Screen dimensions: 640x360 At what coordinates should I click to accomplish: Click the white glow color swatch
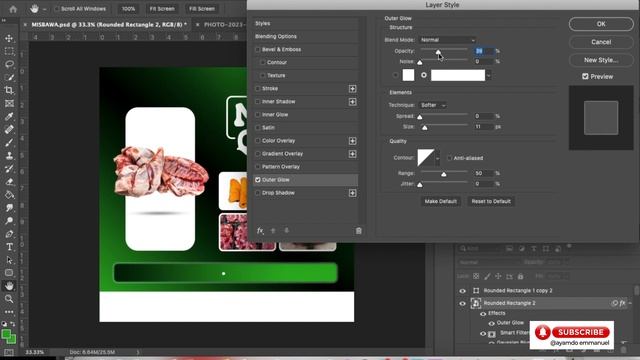[x=408, y=75]
